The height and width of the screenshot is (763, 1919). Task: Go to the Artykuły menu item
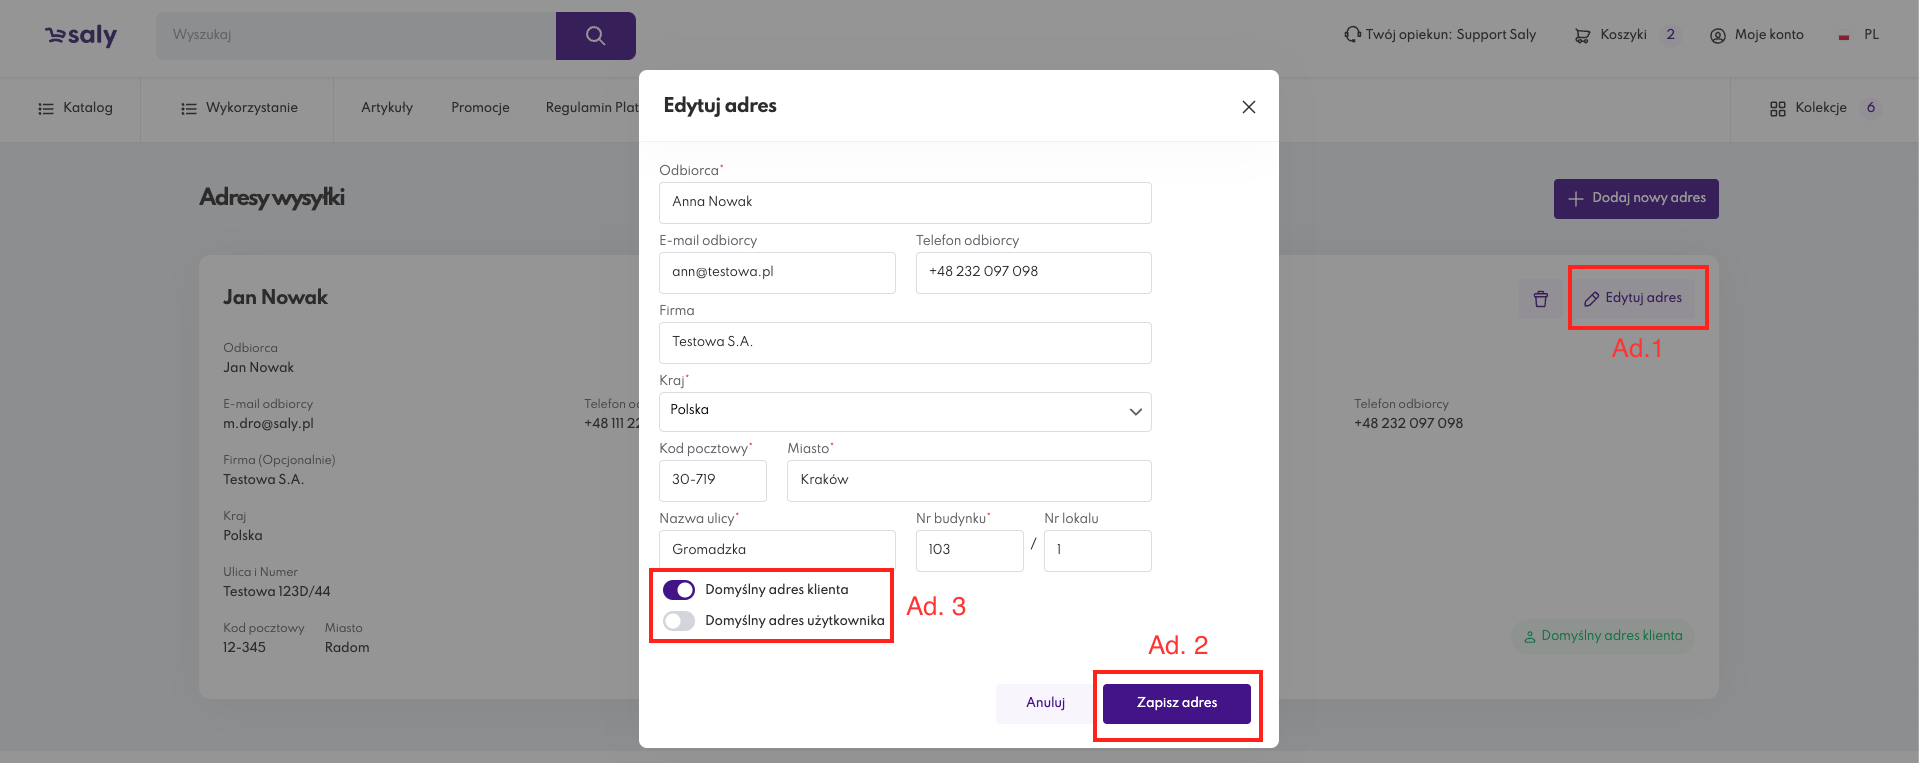(x=387, y=108)
